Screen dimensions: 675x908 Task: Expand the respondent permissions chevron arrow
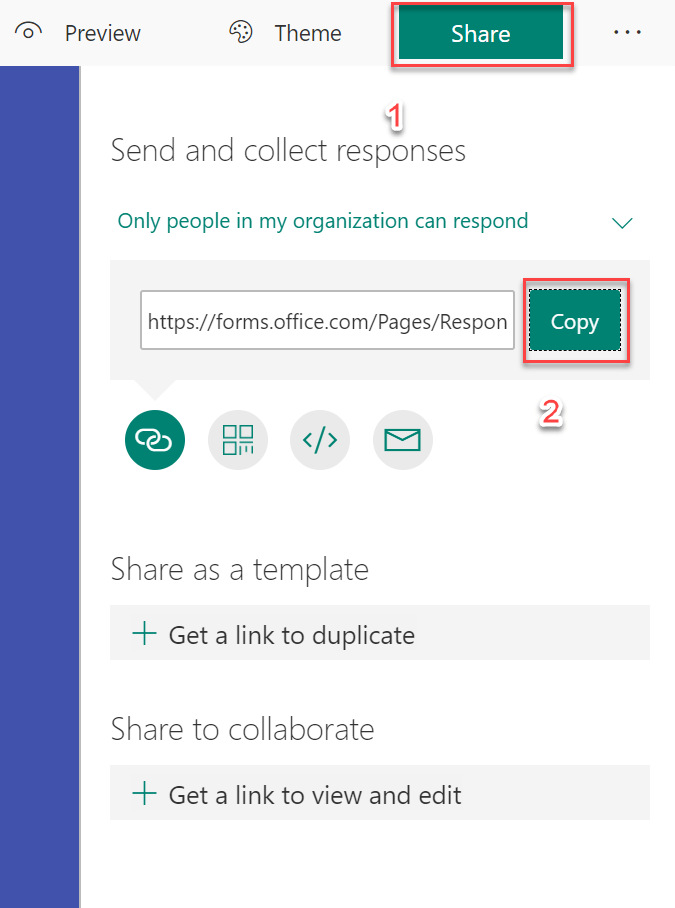622,222
